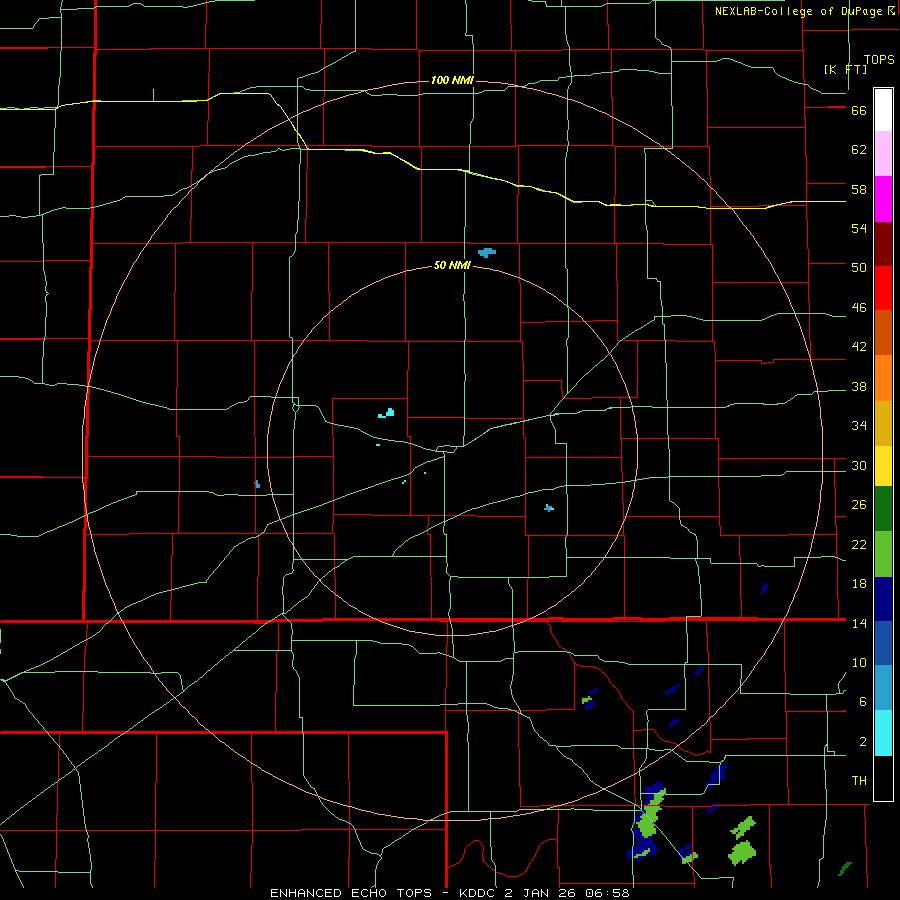Click legend value 14
The width and height of the screenshot is (900, 900).
[859, 623]
